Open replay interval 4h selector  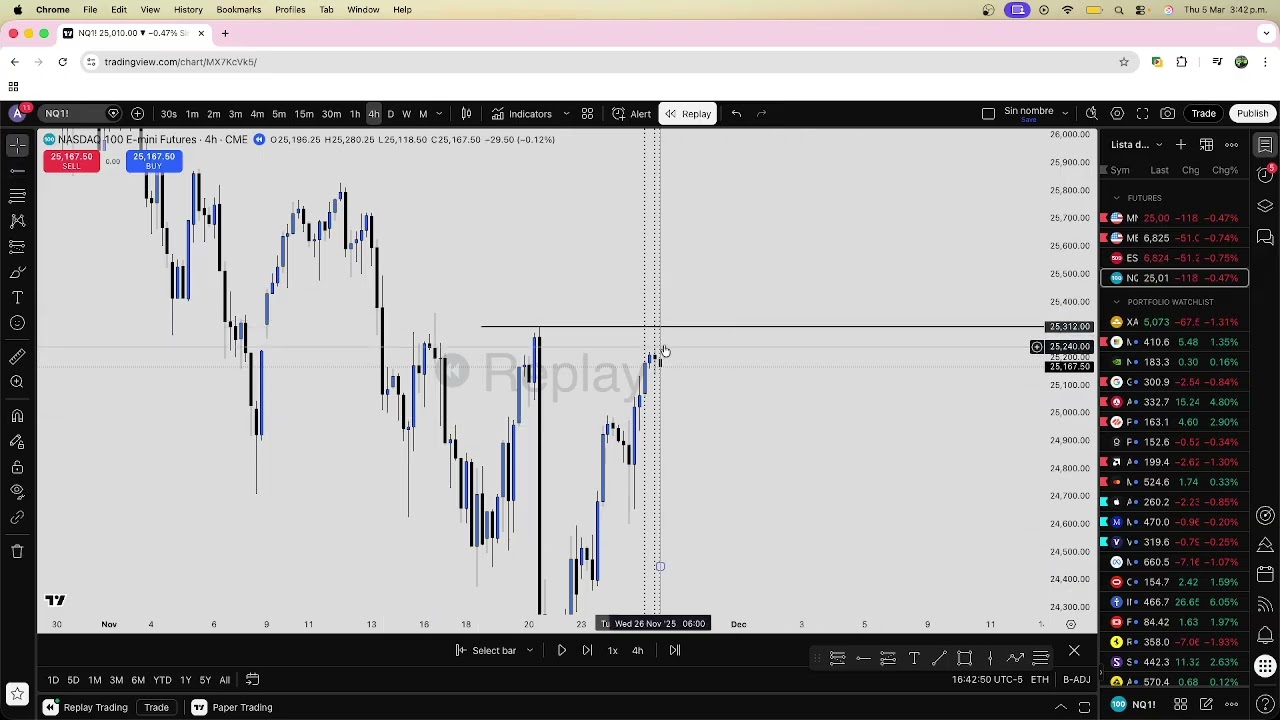point(637,651)
